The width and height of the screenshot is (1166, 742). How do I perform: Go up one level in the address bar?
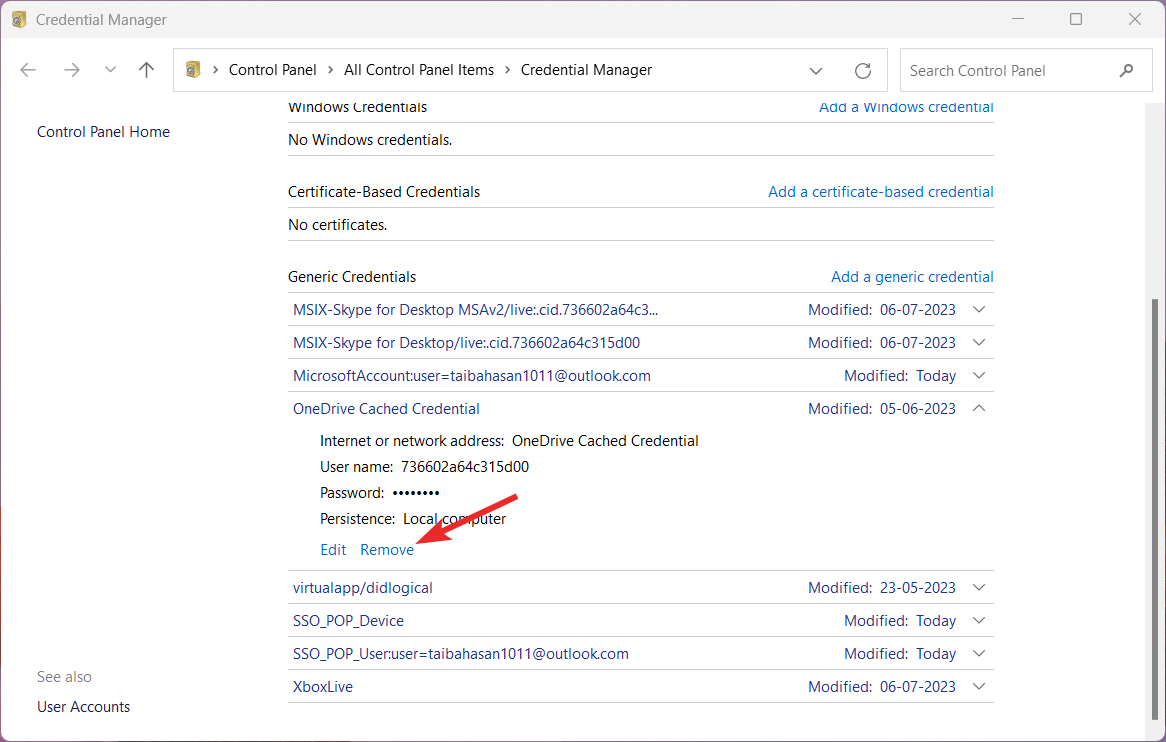coord(146,69)
